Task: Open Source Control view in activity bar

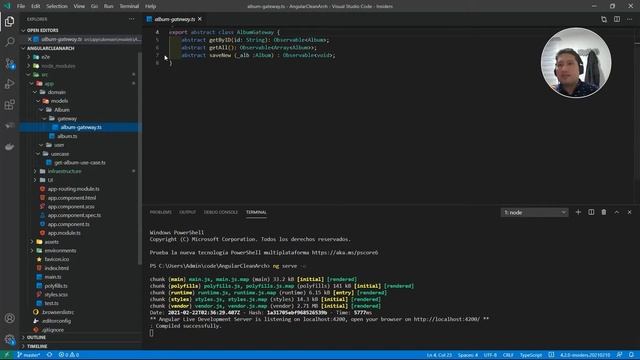Action: point(9,63)
